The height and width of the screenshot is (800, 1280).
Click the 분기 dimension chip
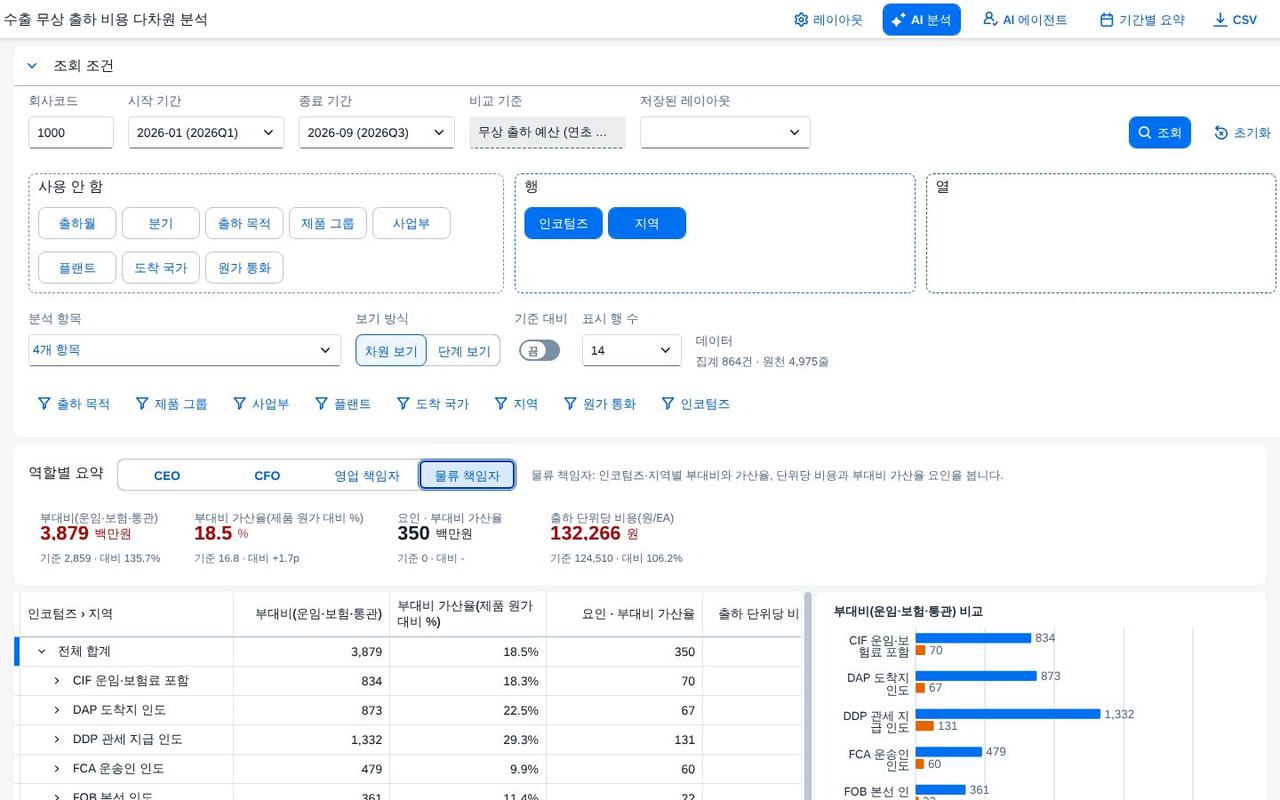point(161,224)
